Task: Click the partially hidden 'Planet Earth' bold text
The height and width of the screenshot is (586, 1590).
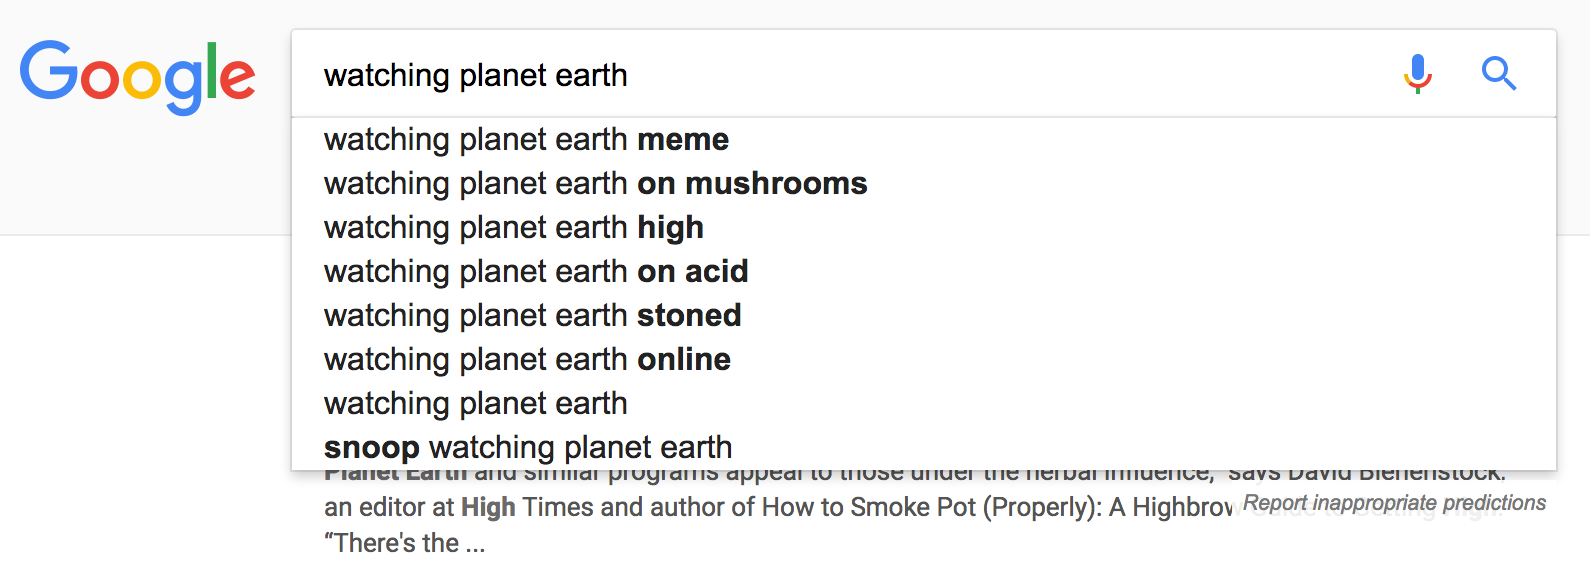Action: 395,475
